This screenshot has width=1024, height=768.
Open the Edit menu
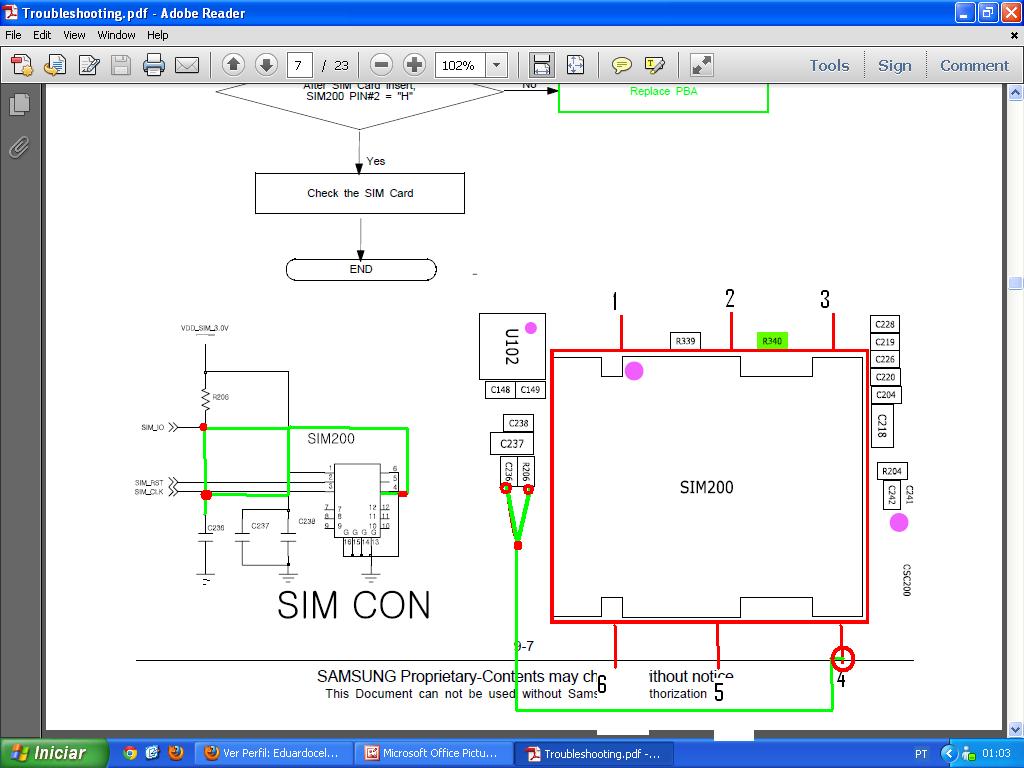[x=42, y=35]
